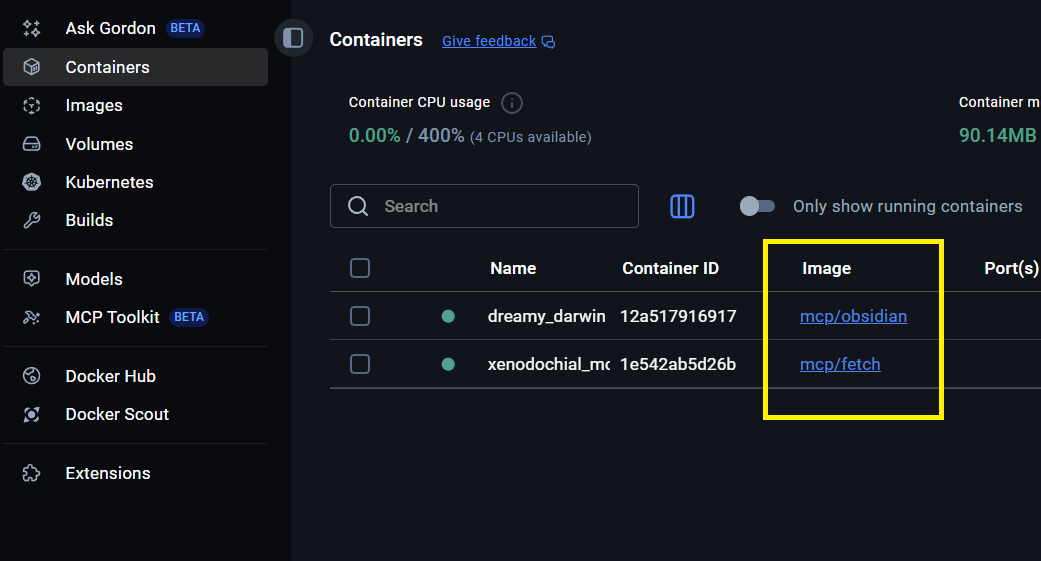Open the column customization icon
Viewport: 1041px width, 561px height.
point(682,206)
